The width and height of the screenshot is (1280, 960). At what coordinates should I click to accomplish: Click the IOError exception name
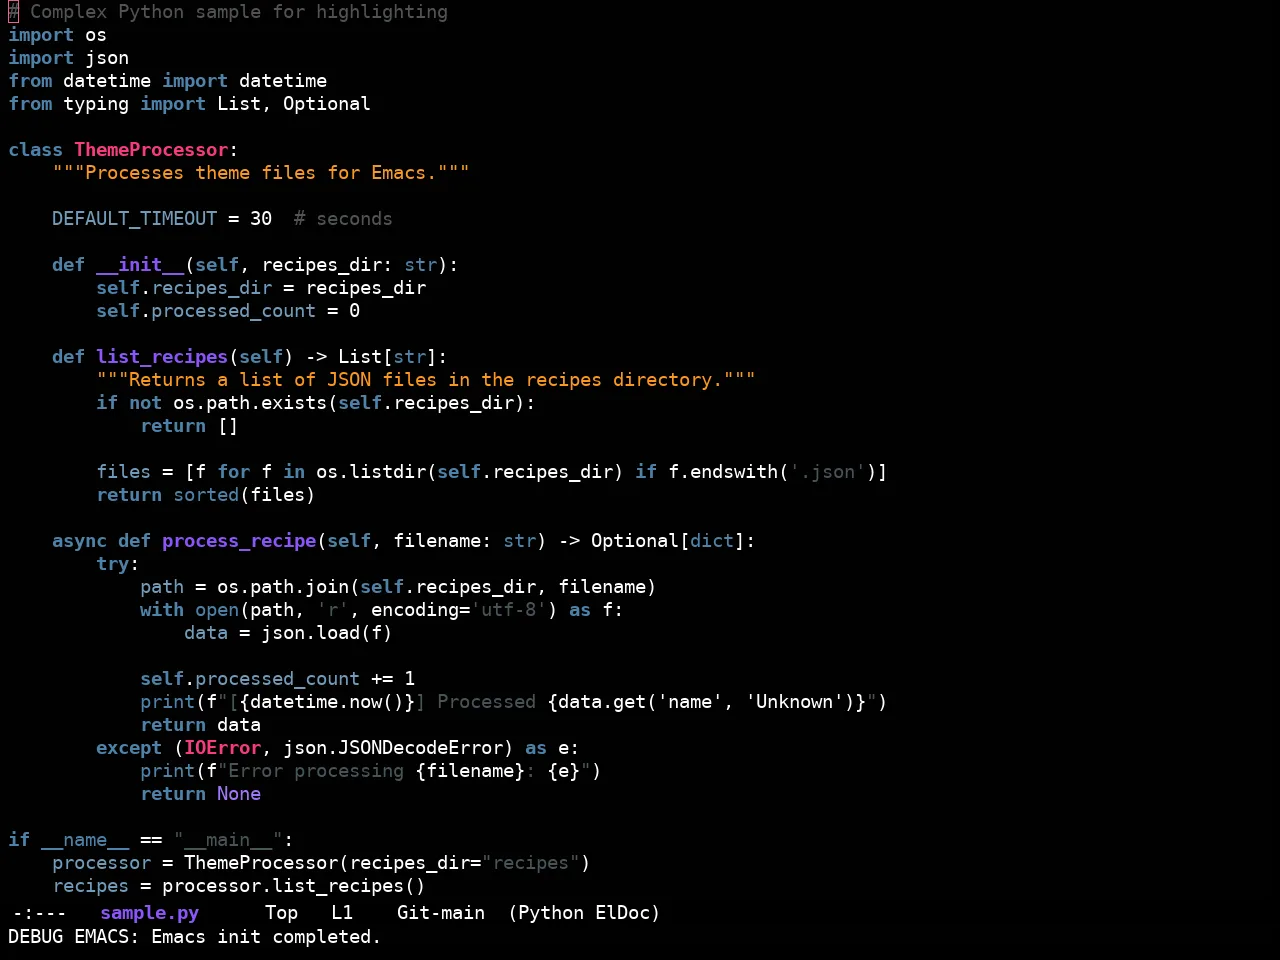pyautogui.click(x=222, y=748)
